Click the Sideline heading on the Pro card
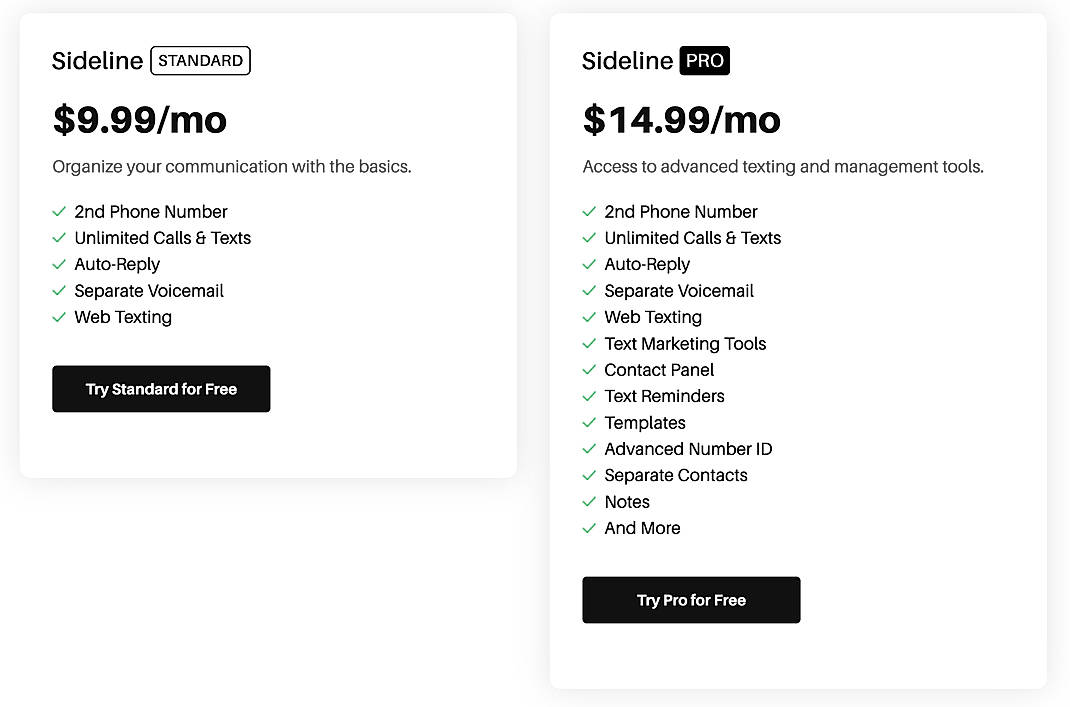 point(627,61)
